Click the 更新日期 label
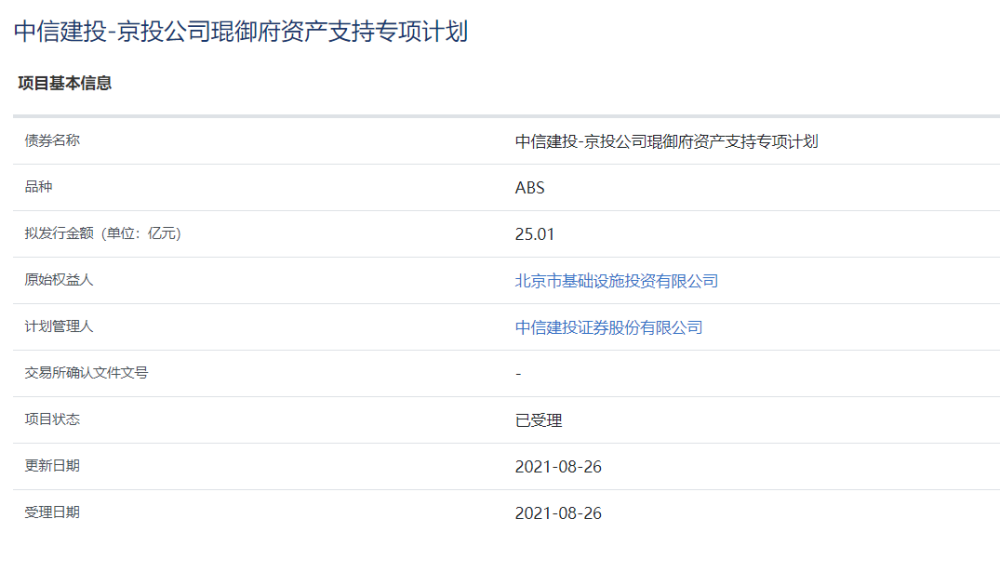Screen dimensions: 1000x572 [52, 466]
